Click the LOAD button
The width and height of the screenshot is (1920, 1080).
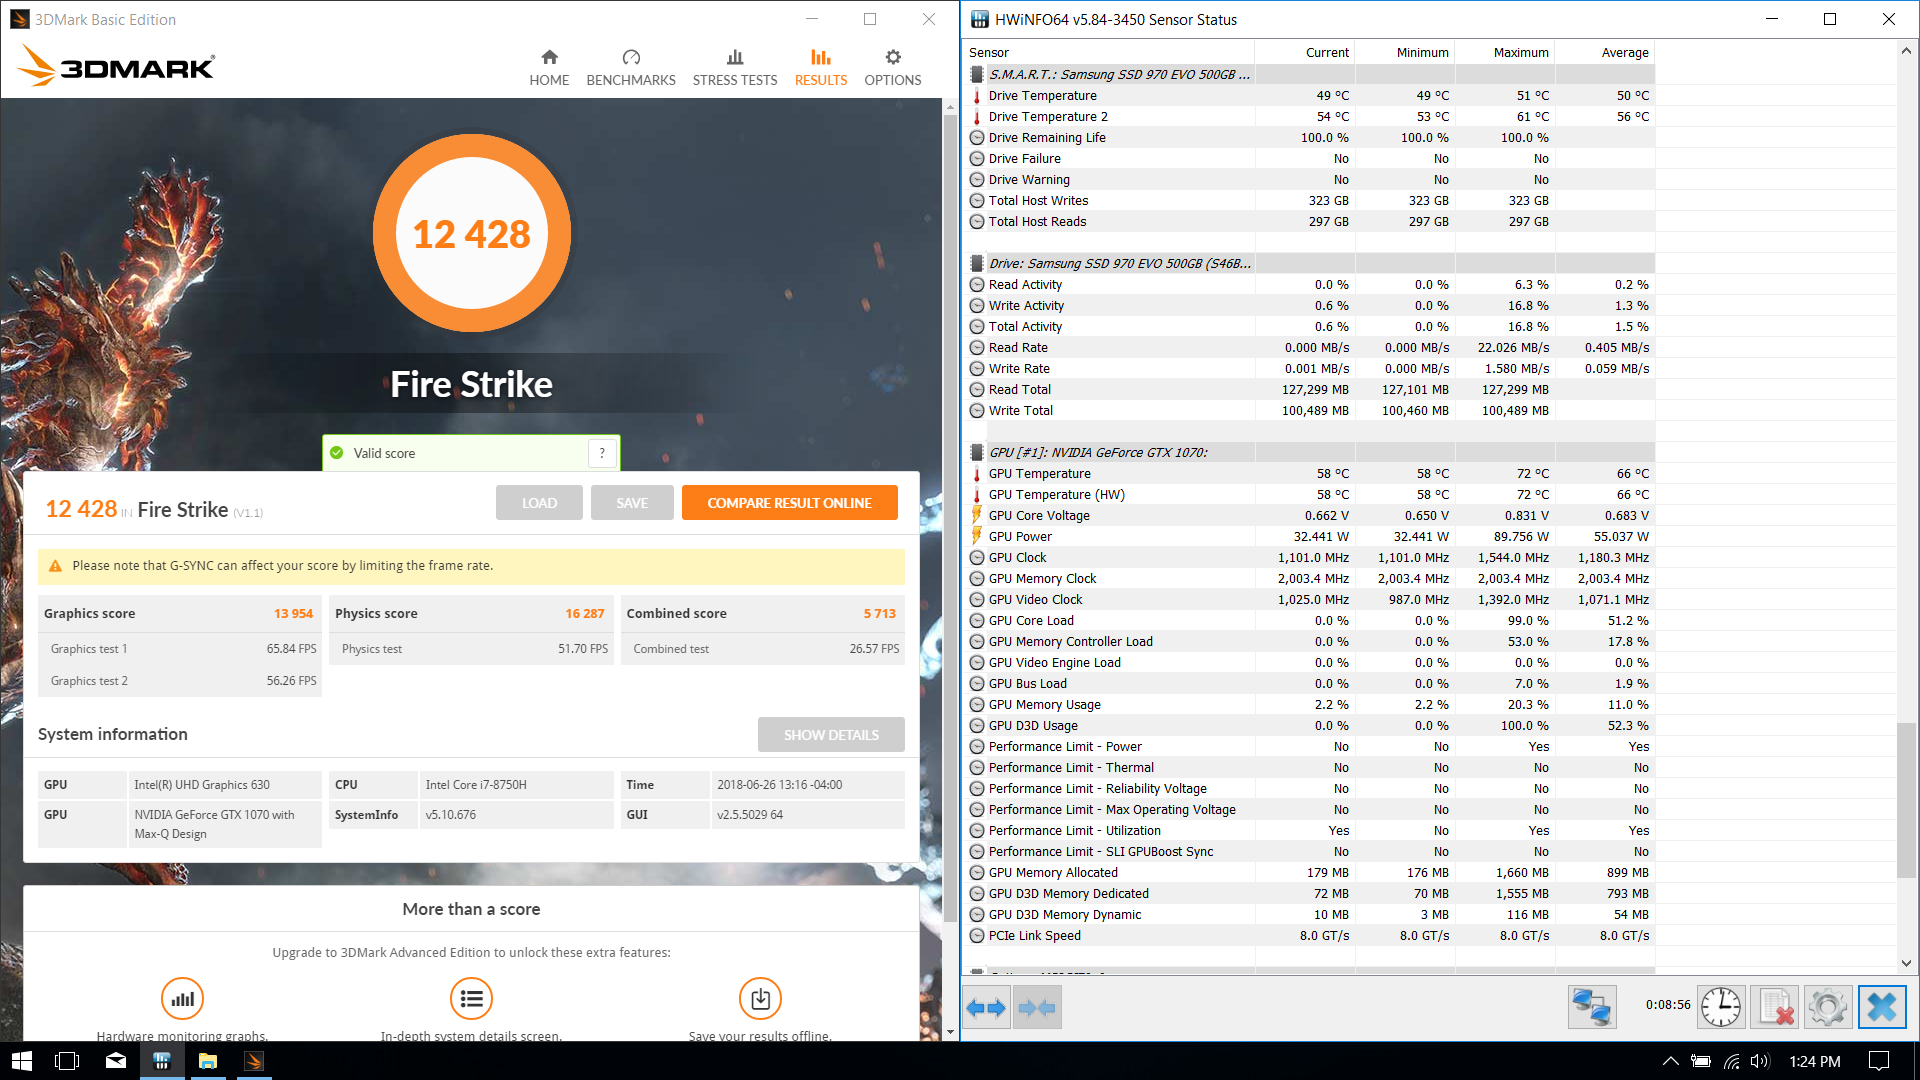pyautogui.click(x=539, y=503)
